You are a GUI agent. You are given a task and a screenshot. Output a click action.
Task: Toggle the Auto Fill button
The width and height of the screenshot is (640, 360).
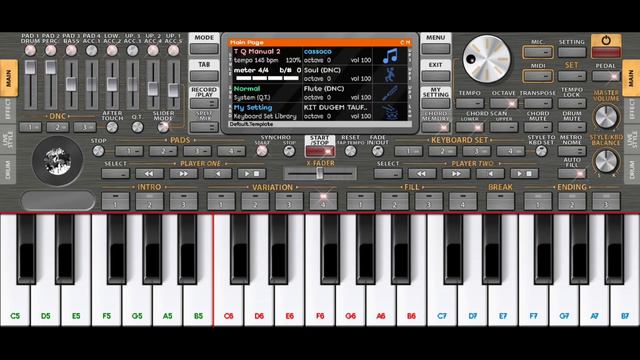click(x=572, y=173)
